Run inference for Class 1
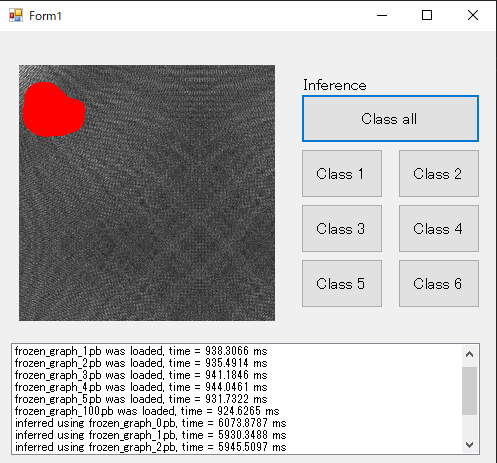The width and height of the screenshot is (497, 463). (x=342, y=173)
